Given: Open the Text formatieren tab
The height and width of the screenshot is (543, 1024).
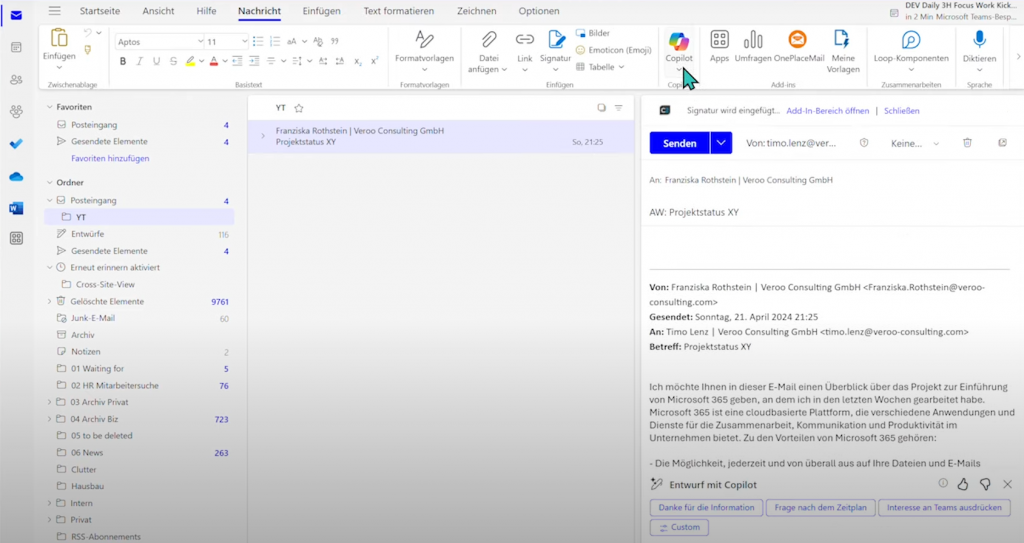Looking at the screenshot, I should (398, 10).
